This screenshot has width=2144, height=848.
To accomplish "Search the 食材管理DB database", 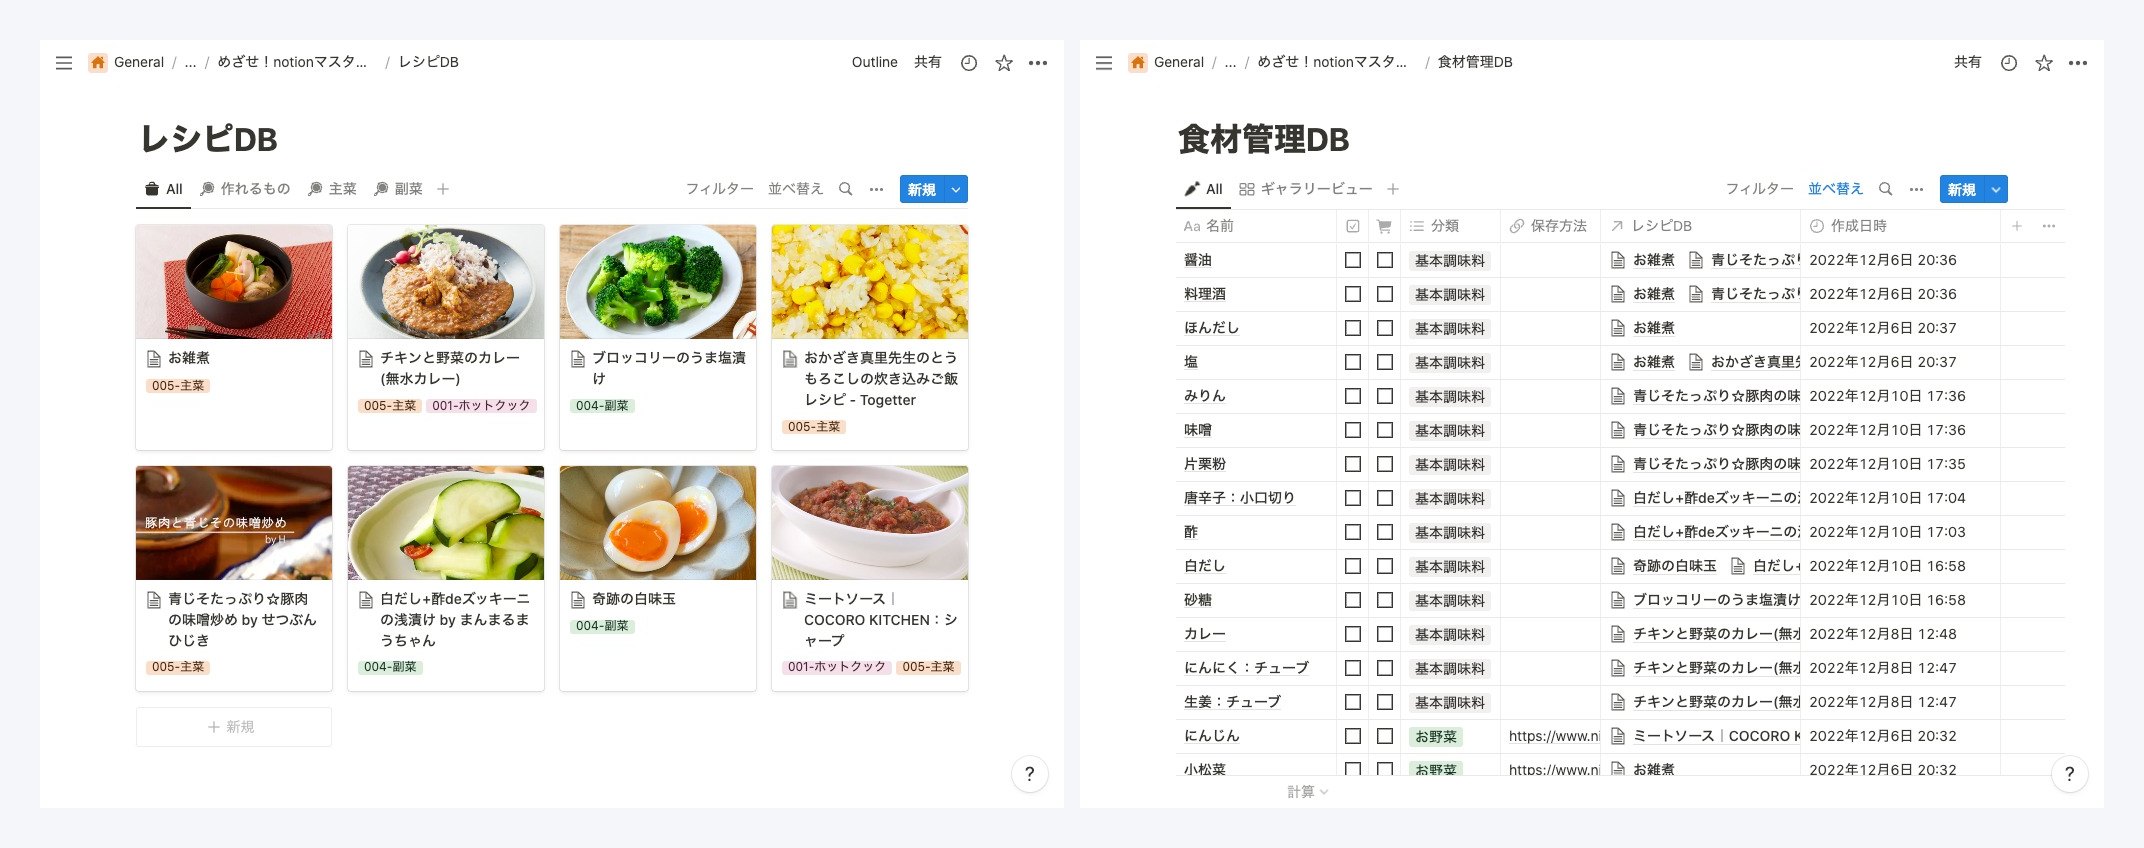I will [x=1886, y=189].
